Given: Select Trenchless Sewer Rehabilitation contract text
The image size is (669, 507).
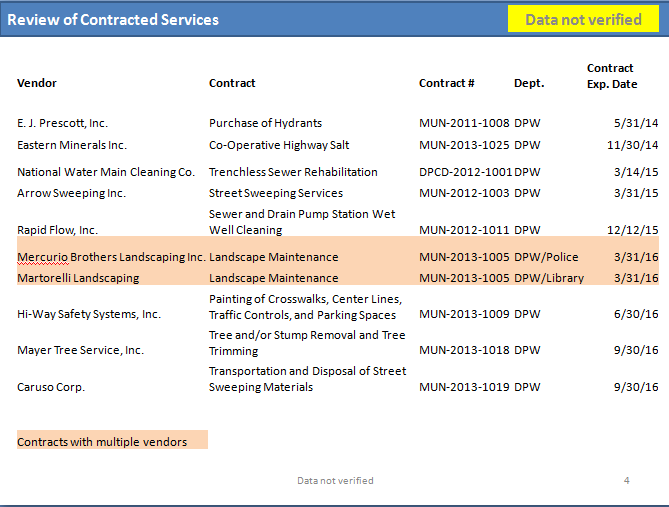Looking at the screenshot, I should pyautogui.click(x=293, y=172).
